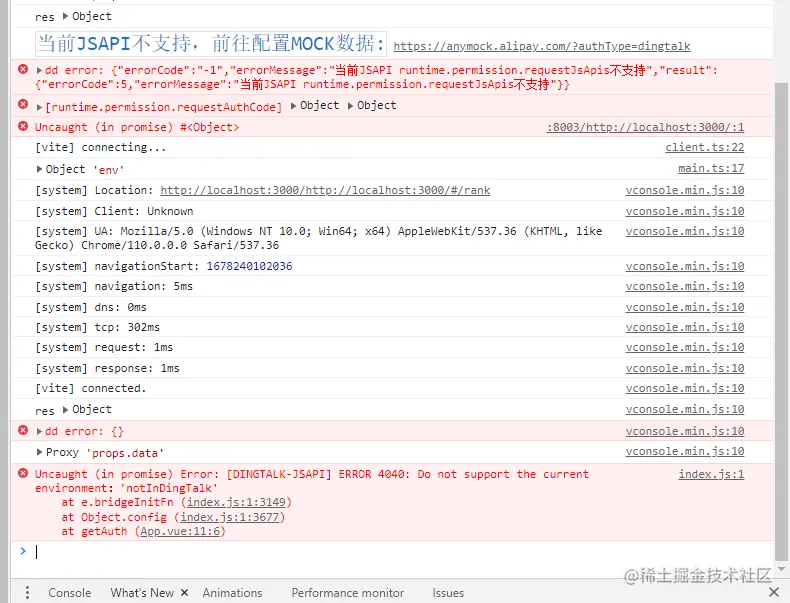Open vconsole.min.js:10 link on Location row
This screenshot has width=790, height=603.
685,190
